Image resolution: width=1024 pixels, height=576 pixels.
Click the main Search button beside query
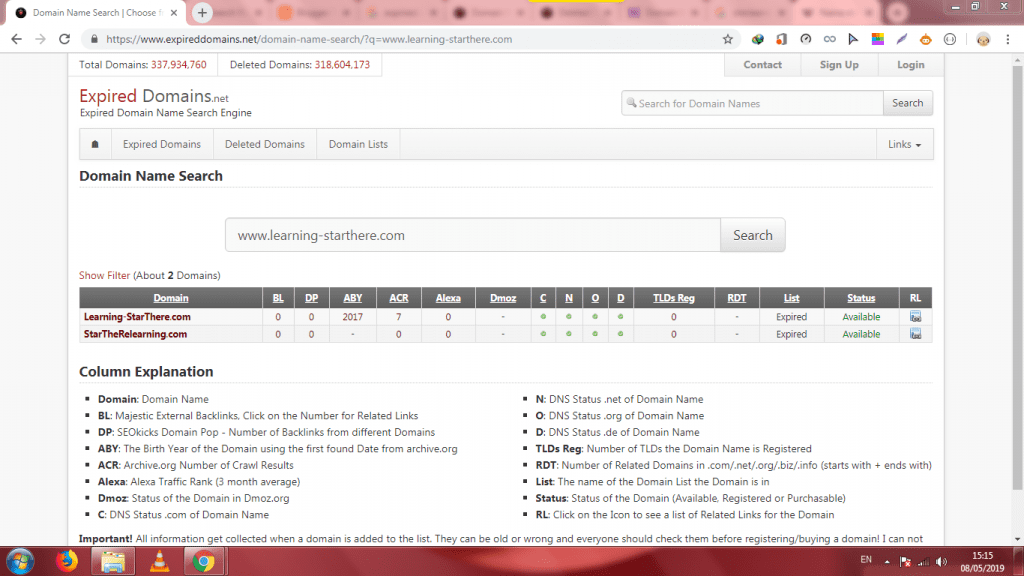(x=752, y=235)
